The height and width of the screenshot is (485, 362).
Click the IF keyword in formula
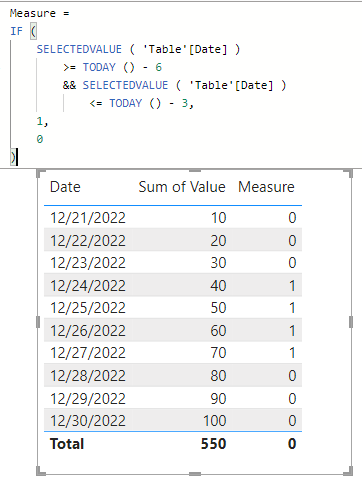16,31
